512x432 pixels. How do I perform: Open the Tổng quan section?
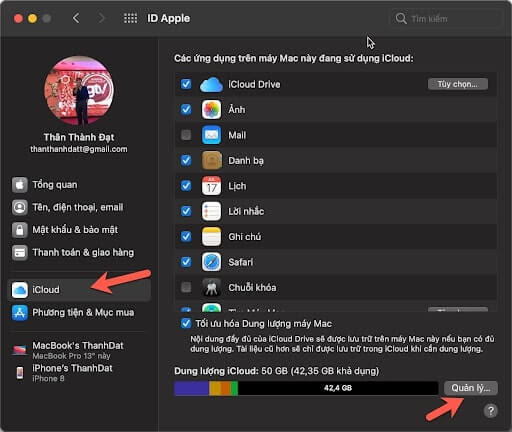79,185
